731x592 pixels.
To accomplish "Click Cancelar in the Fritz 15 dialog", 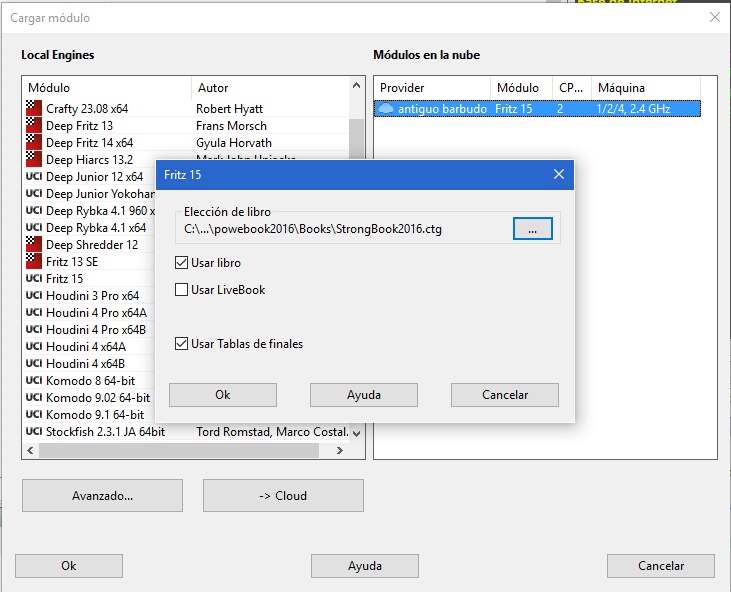I will (505, 395).
